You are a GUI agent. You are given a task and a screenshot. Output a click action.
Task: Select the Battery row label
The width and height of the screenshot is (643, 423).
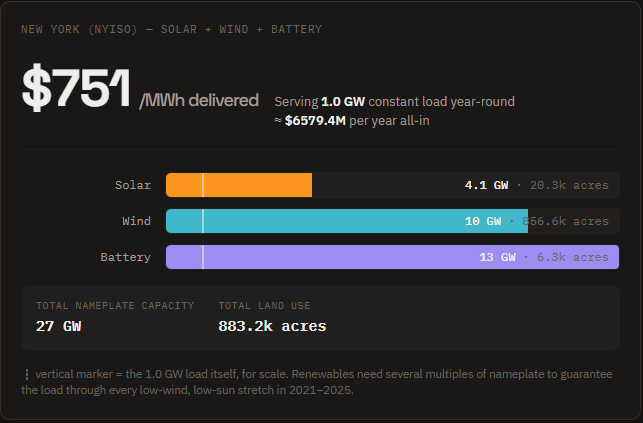point(125,257)
